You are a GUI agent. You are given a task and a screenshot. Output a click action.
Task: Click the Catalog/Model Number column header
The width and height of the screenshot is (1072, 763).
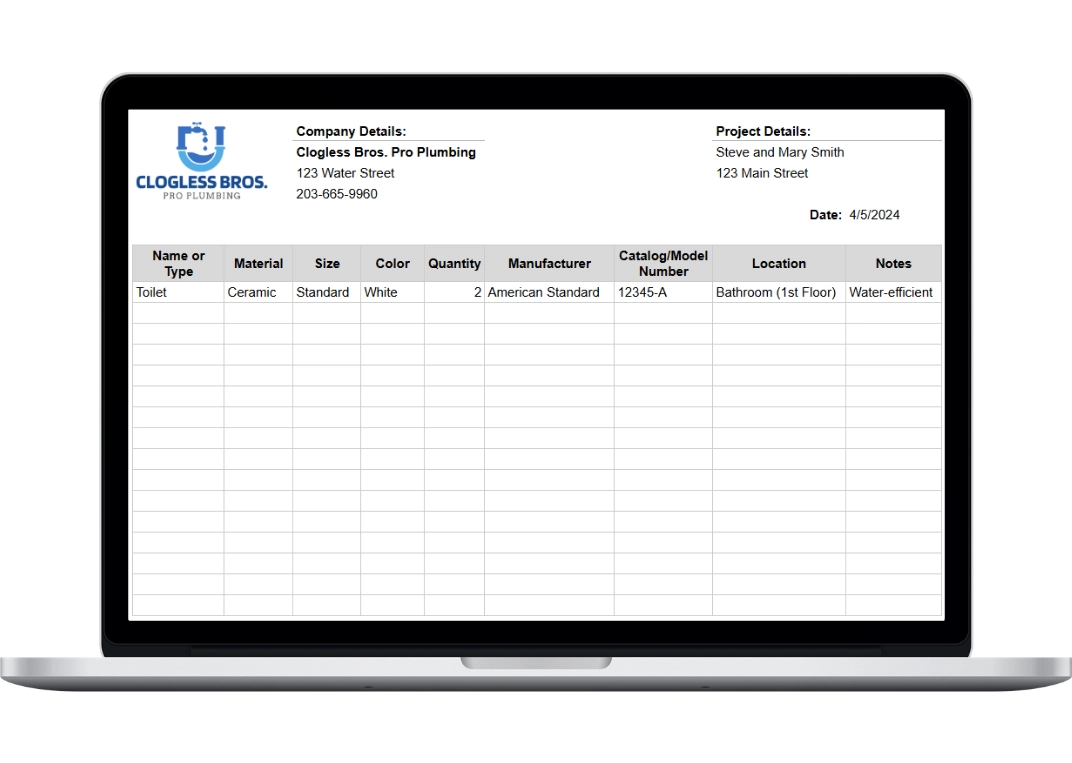(663, 264)
